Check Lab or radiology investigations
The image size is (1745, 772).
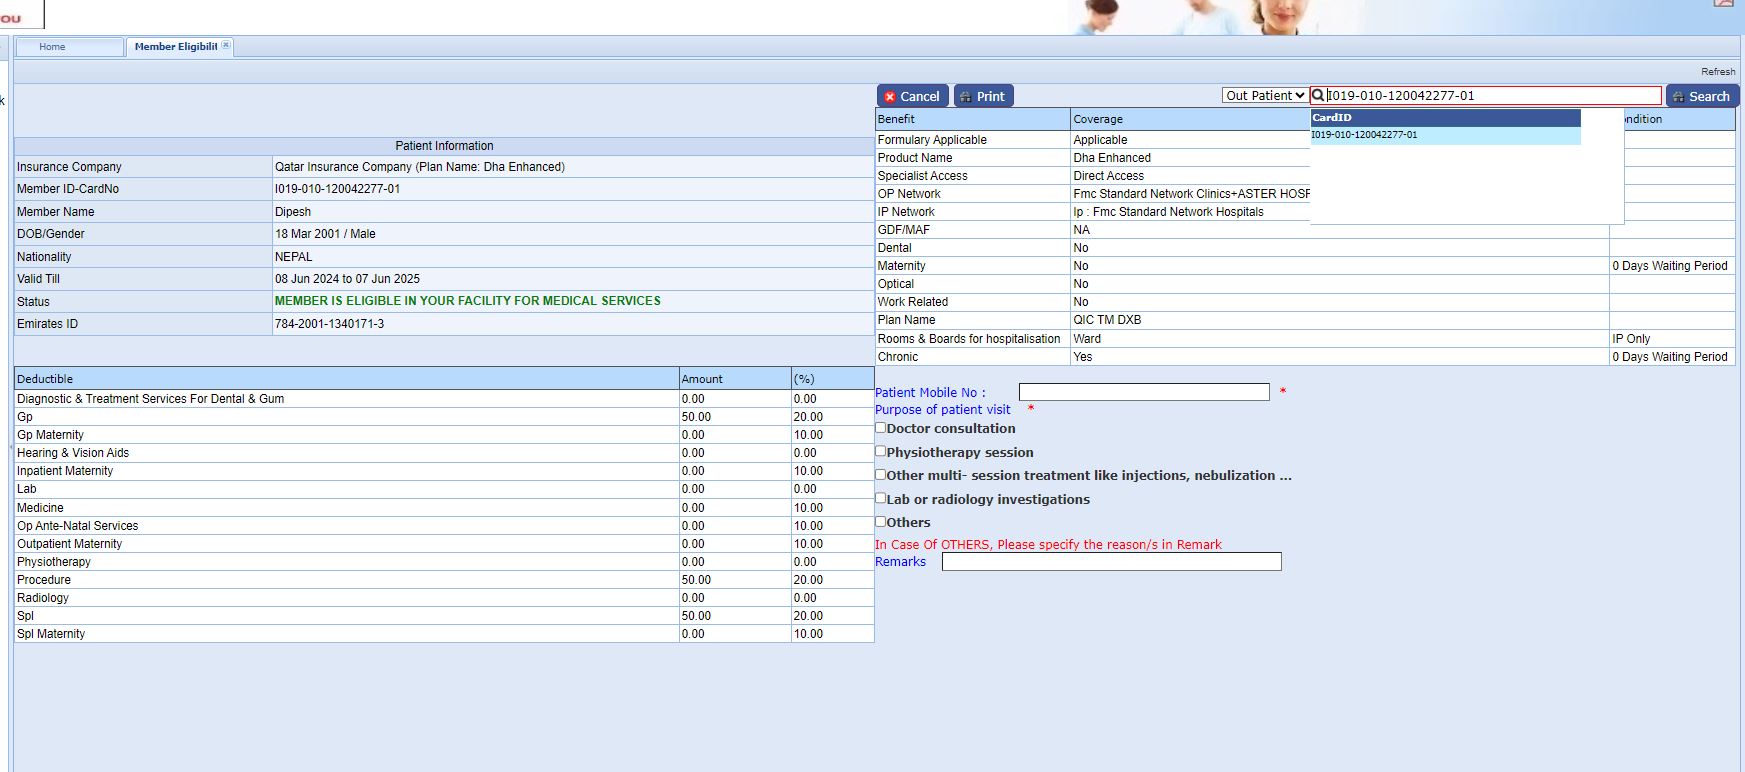[881, 498]
